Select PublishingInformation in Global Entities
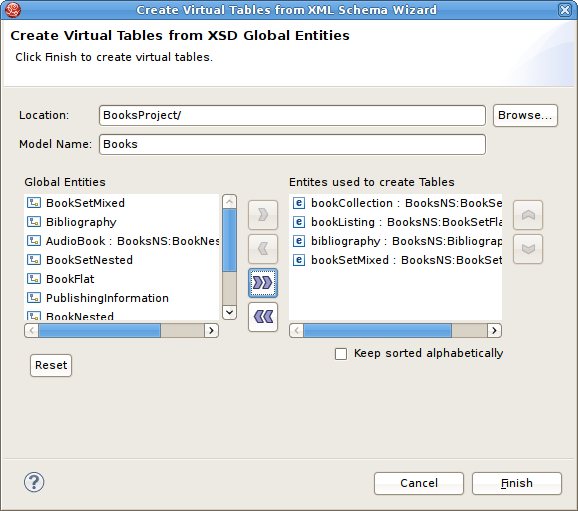This screenshot has width=578, height=511. (107, 298)
